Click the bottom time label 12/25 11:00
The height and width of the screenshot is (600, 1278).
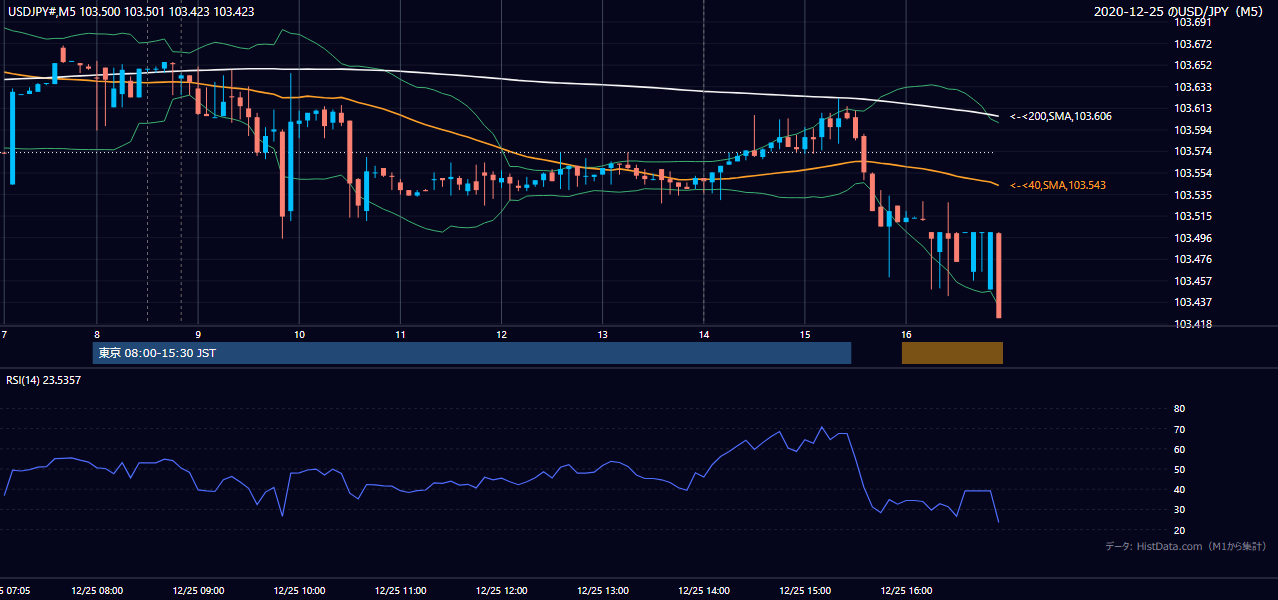click(399, 591)
